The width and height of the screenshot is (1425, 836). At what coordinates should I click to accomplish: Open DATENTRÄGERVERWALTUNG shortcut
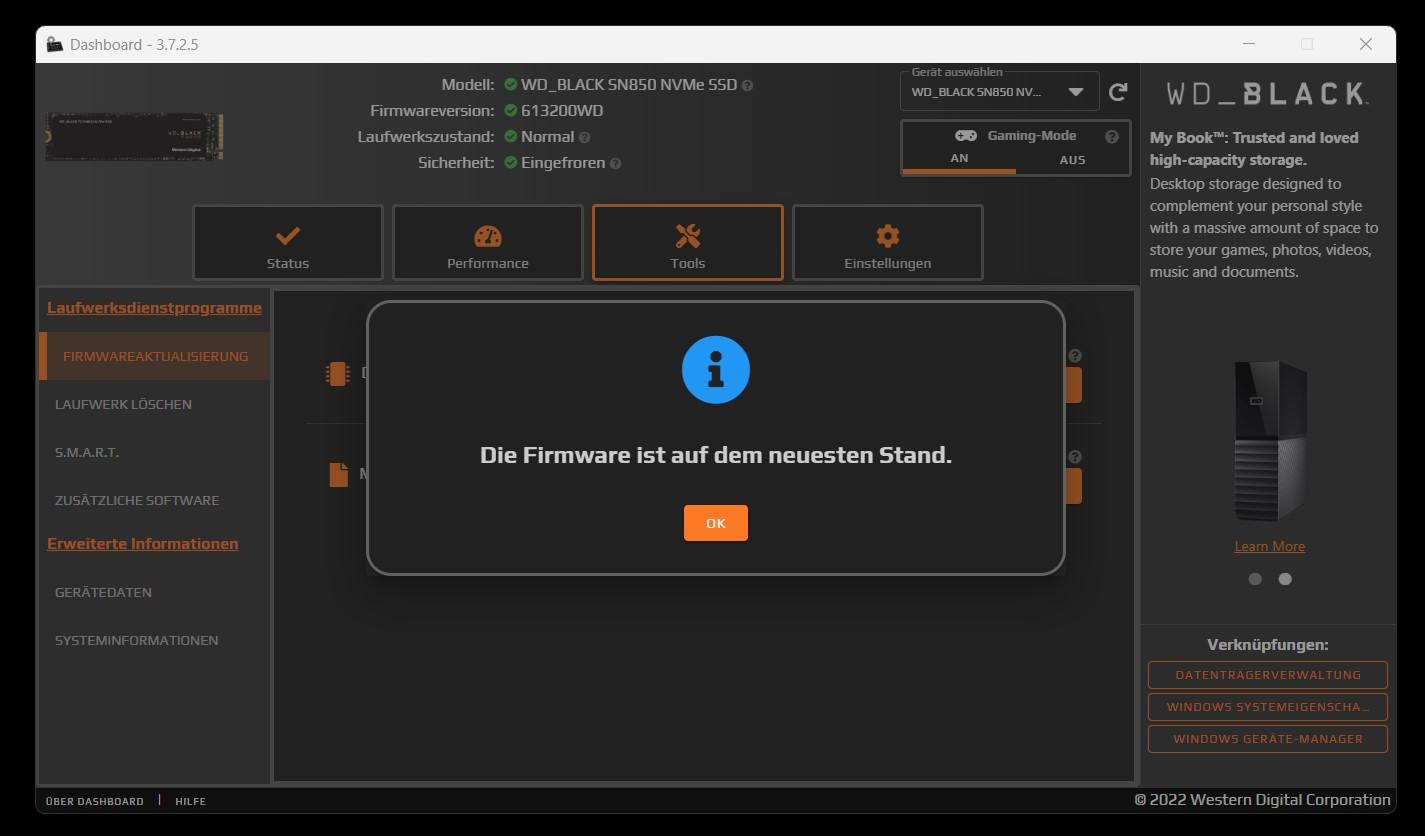(x=1268, y=675)
